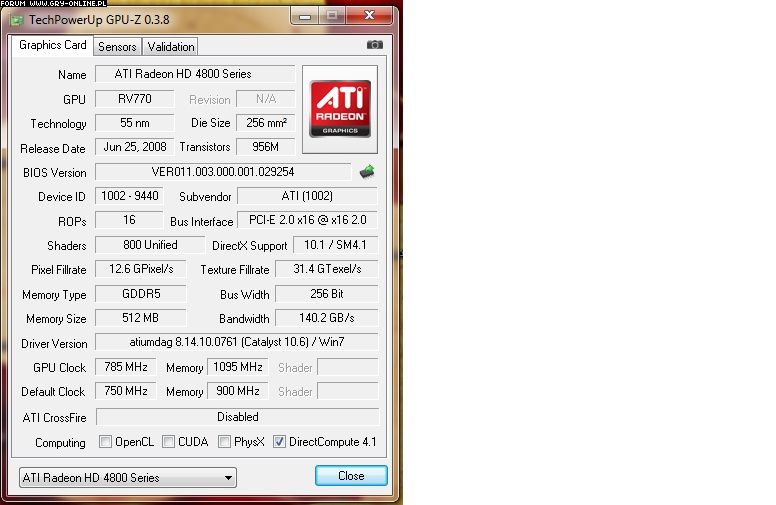Click the Device ID field 1002 - 9440
The height and width of the screenshot is (505, 776).
tap(129, 196)
